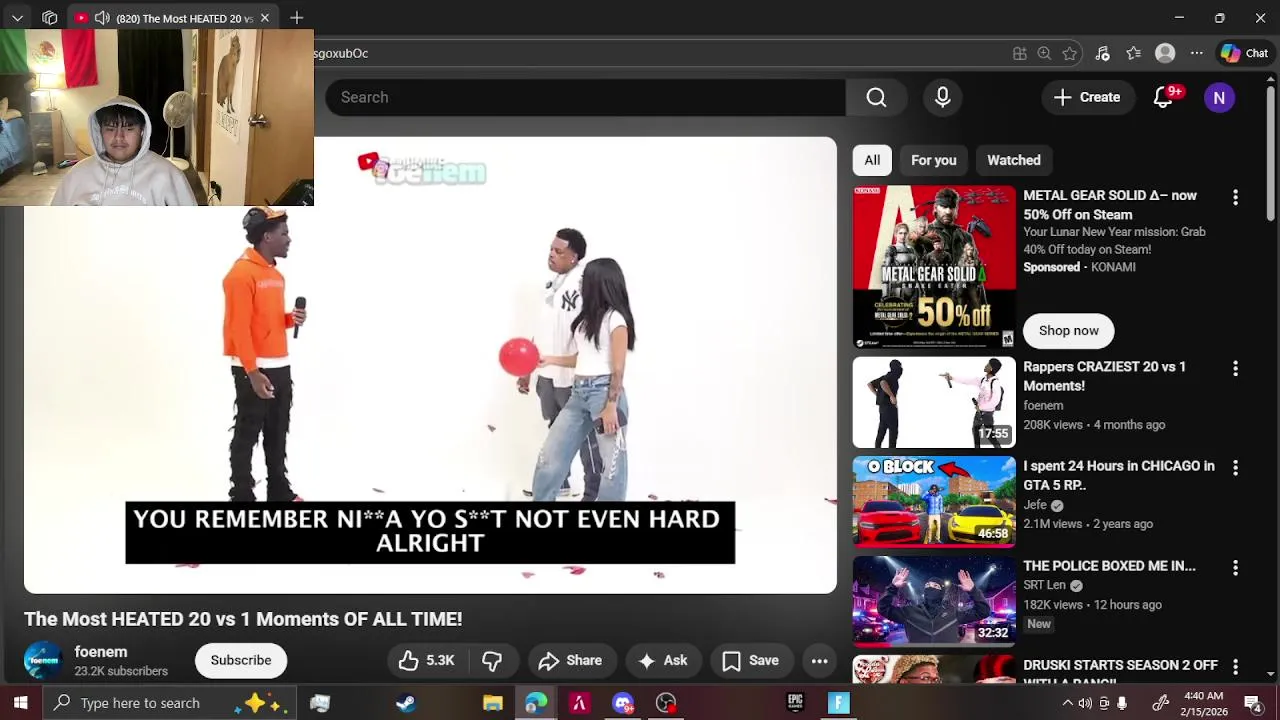This screenshot has height=720, width=1280.
Task: Open Fortnite icon in the taskbar
Action: point(838,703)
